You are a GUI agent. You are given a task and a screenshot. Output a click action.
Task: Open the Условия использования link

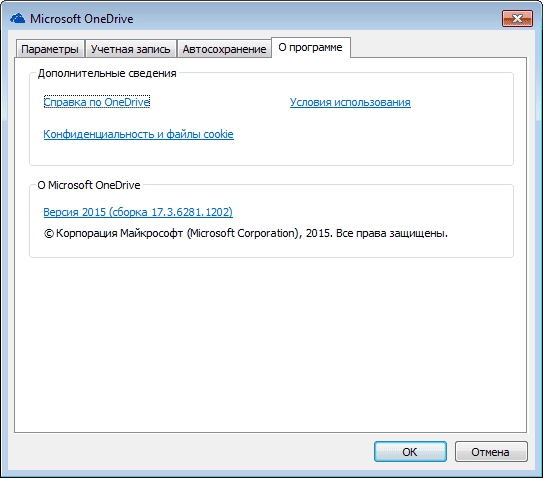(350, 102)
